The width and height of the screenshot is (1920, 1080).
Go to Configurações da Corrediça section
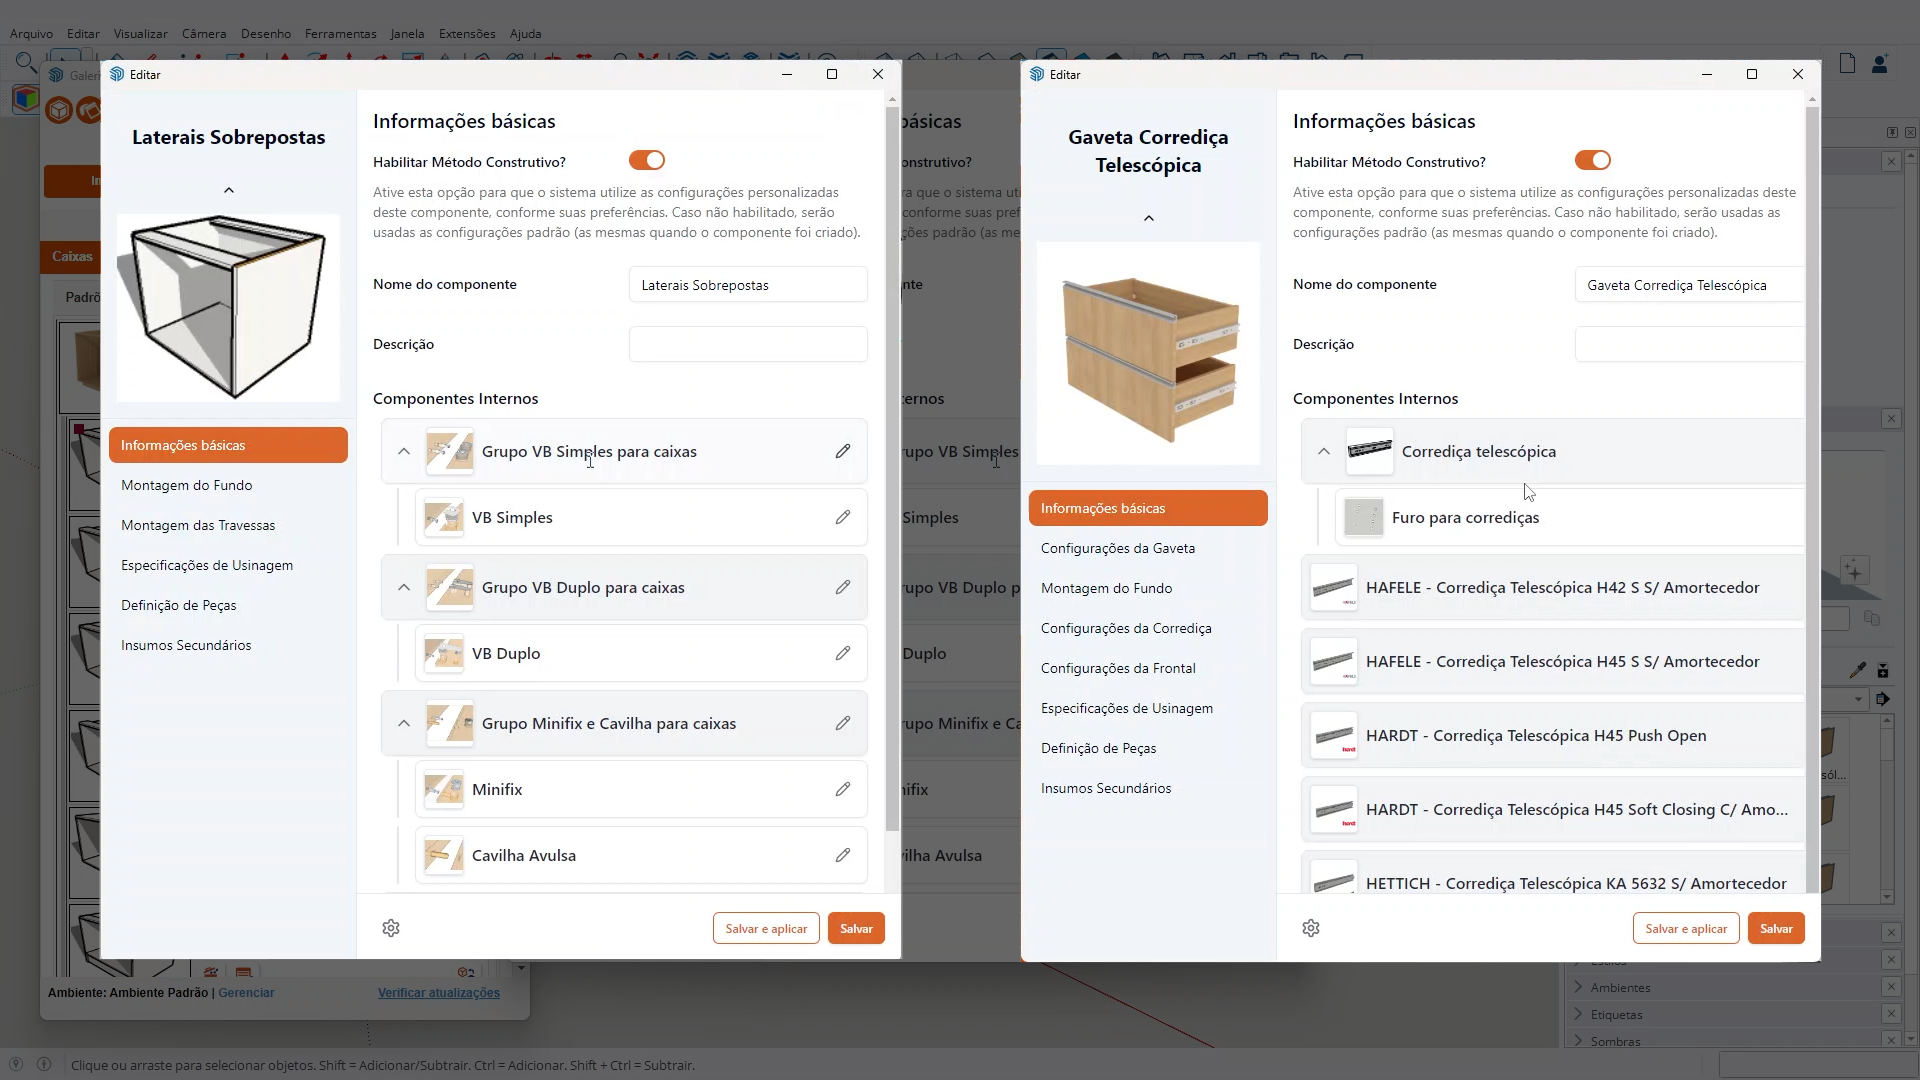click(1126, 628)
